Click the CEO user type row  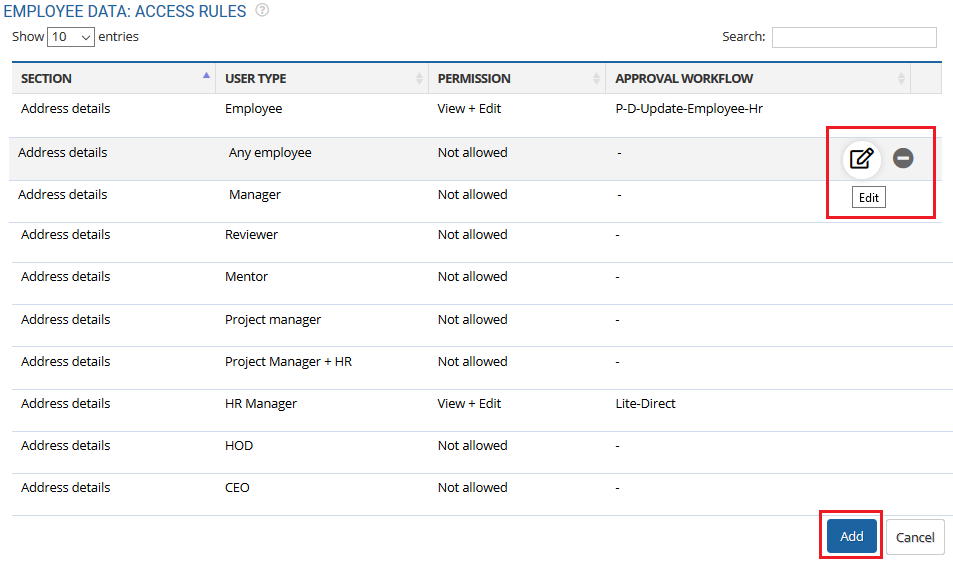point(237,488)
